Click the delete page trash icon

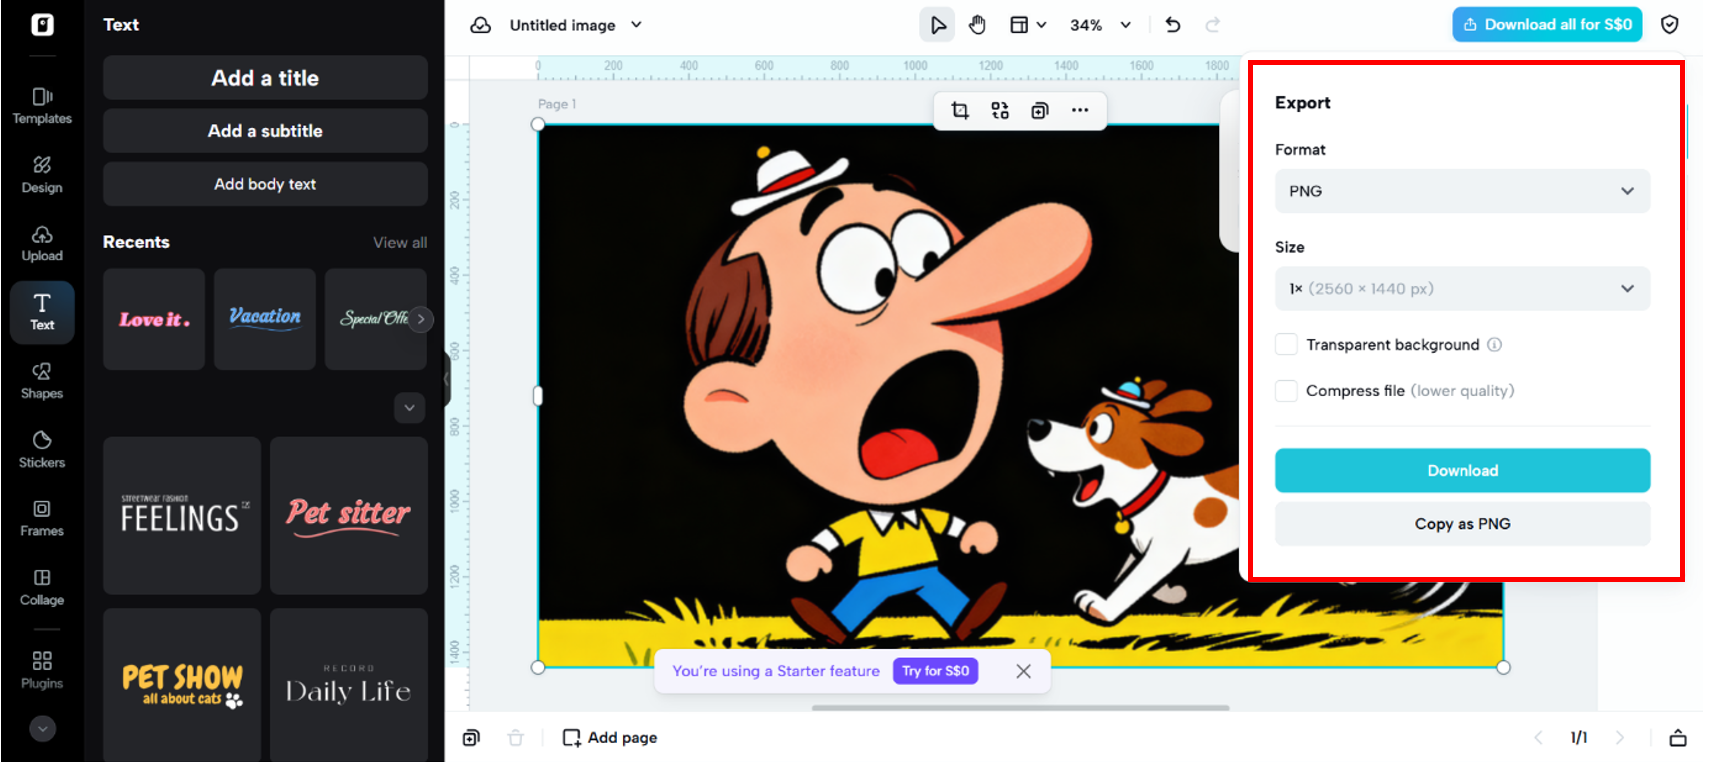point(515,738)
